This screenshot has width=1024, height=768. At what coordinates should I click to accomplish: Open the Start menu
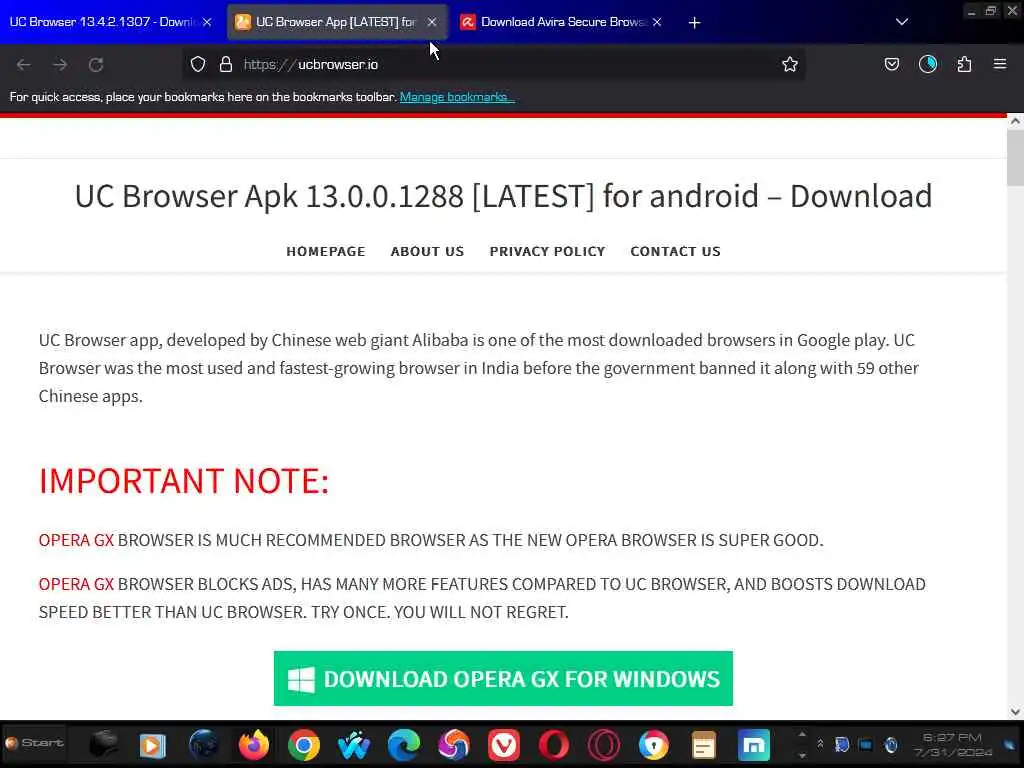(34, 743)
